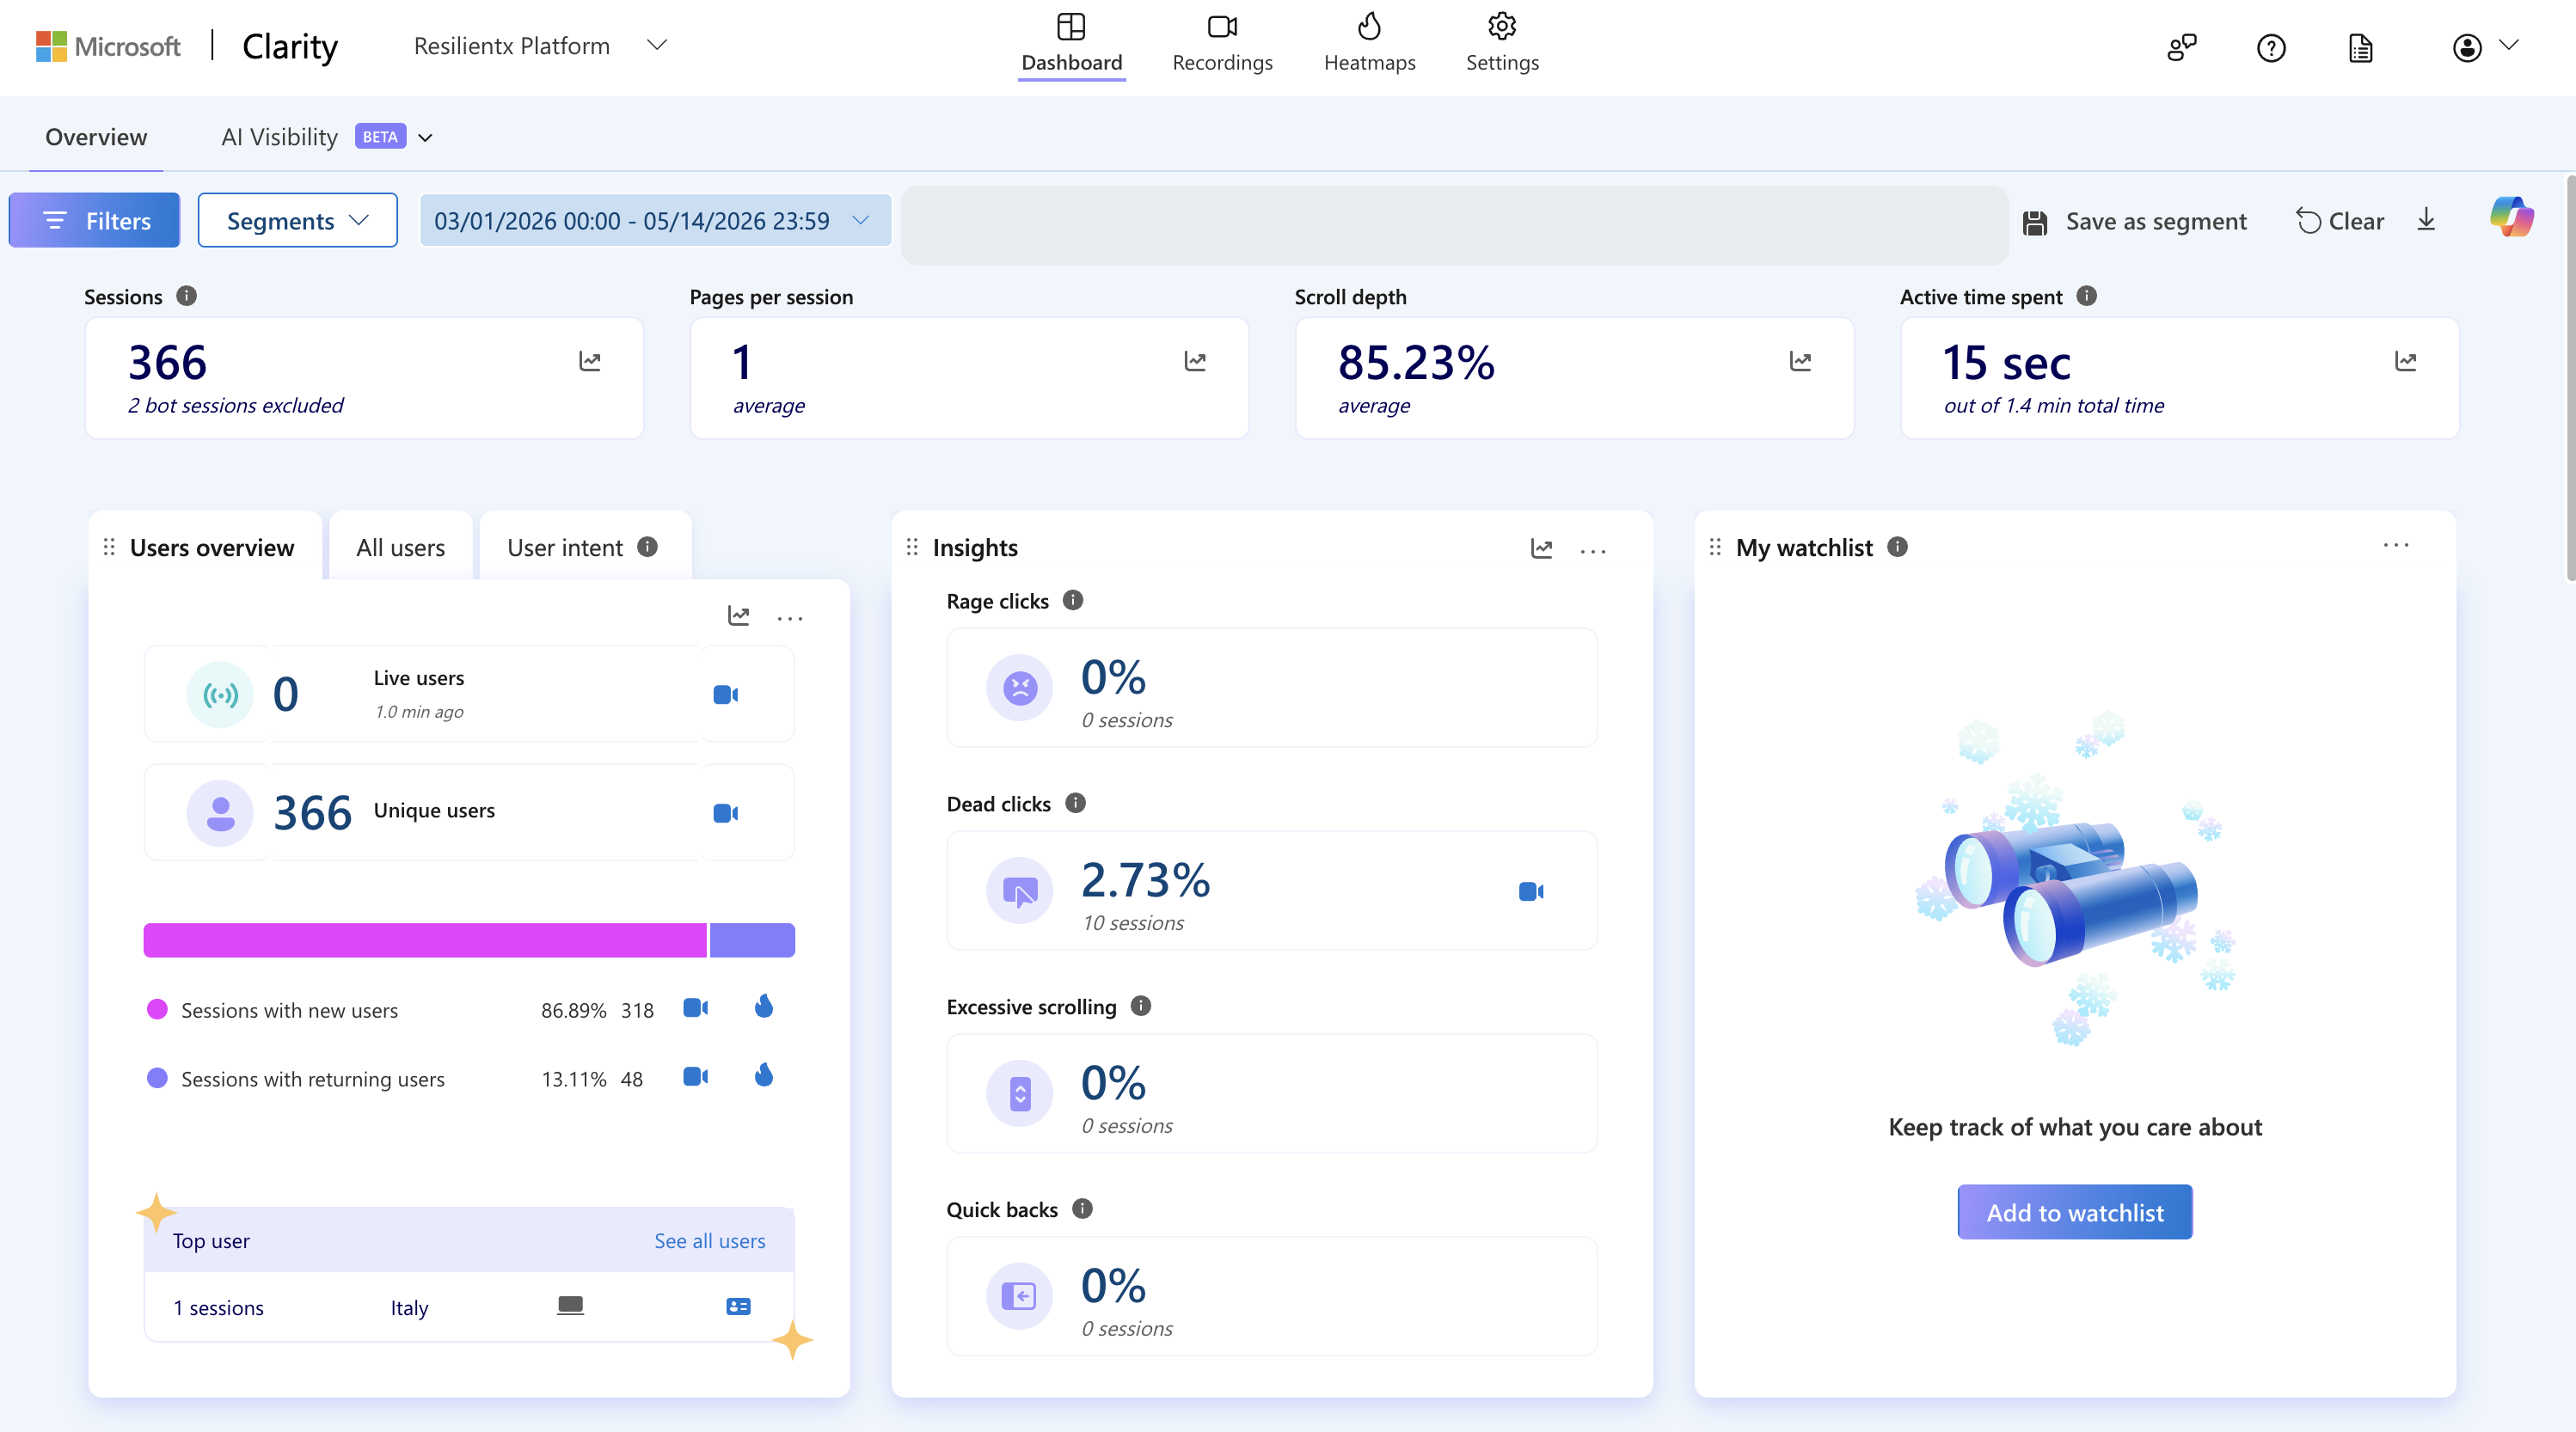Open AI Visibility beta tab
The image size is (2576, 1432).
click(x=313, y=137)
